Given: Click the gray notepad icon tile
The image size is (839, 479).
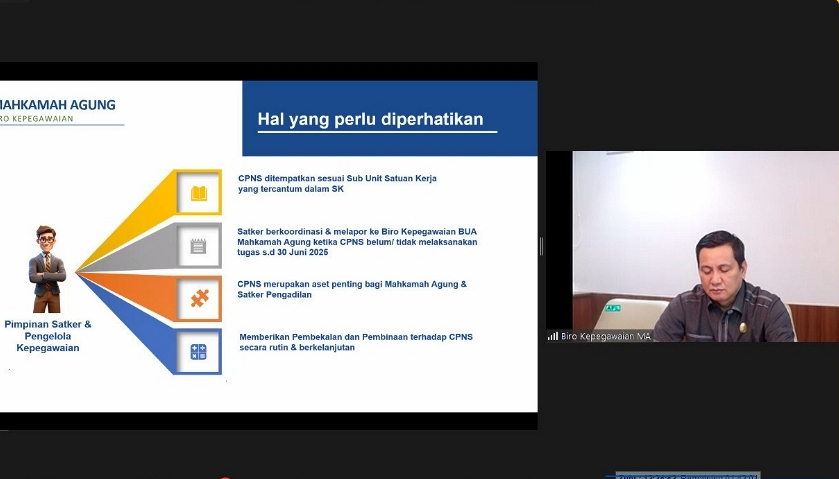Looking at the screenshot, I should tap(198, 245).
